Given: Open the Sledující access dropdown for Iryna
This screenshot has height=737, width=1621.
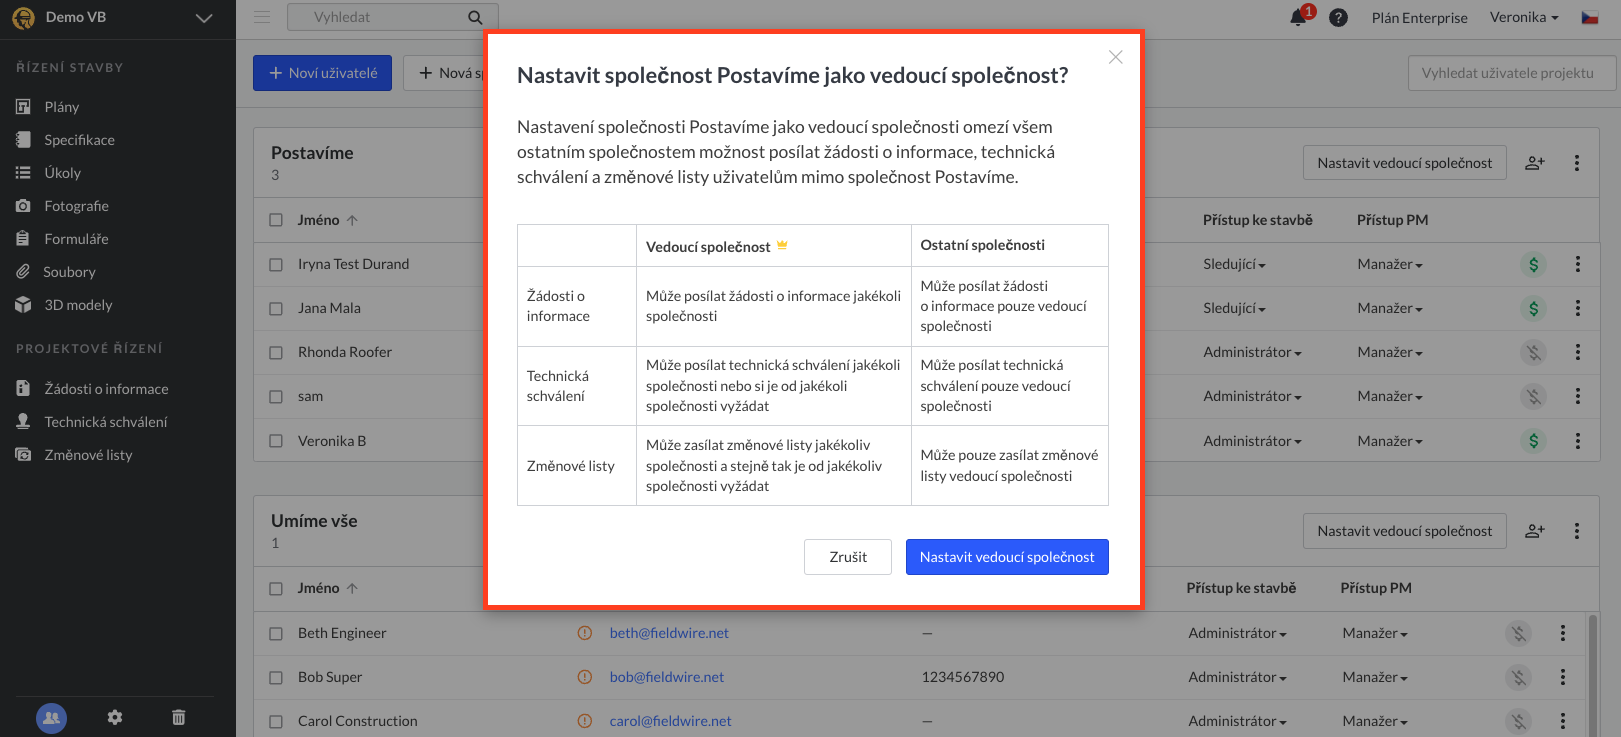Looking at the screenshot, I should [1235, 264].
